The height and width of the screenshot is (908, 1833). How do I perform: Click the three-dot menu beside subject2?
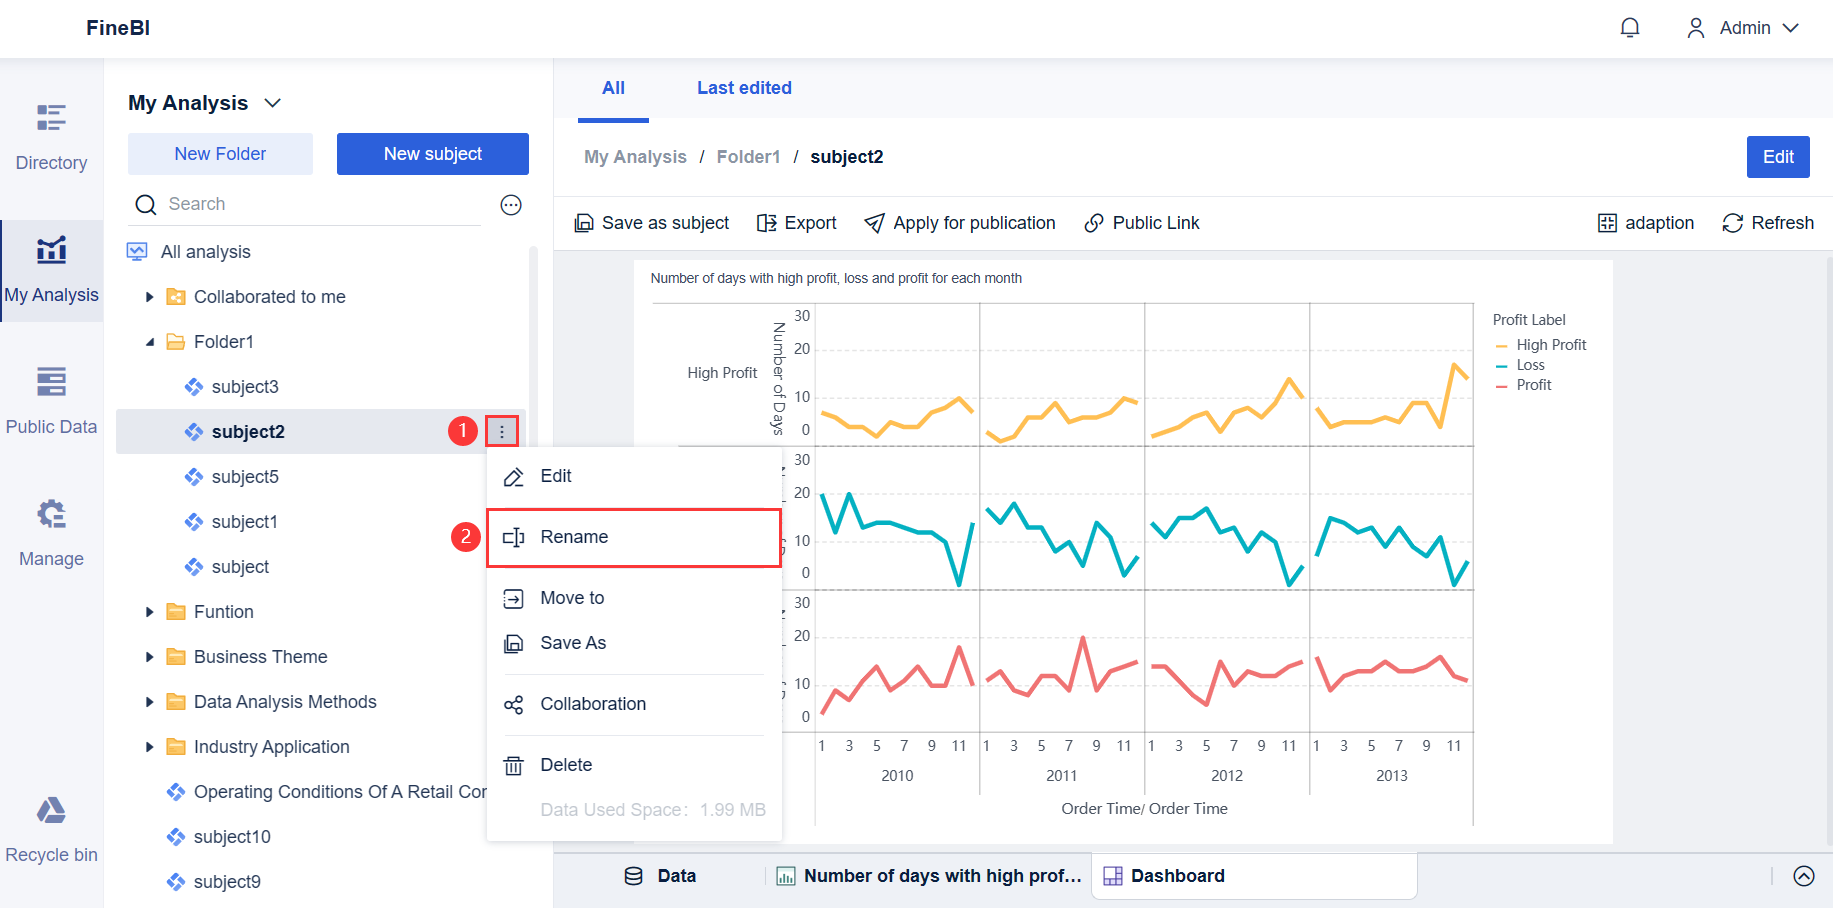click(502, 432)
